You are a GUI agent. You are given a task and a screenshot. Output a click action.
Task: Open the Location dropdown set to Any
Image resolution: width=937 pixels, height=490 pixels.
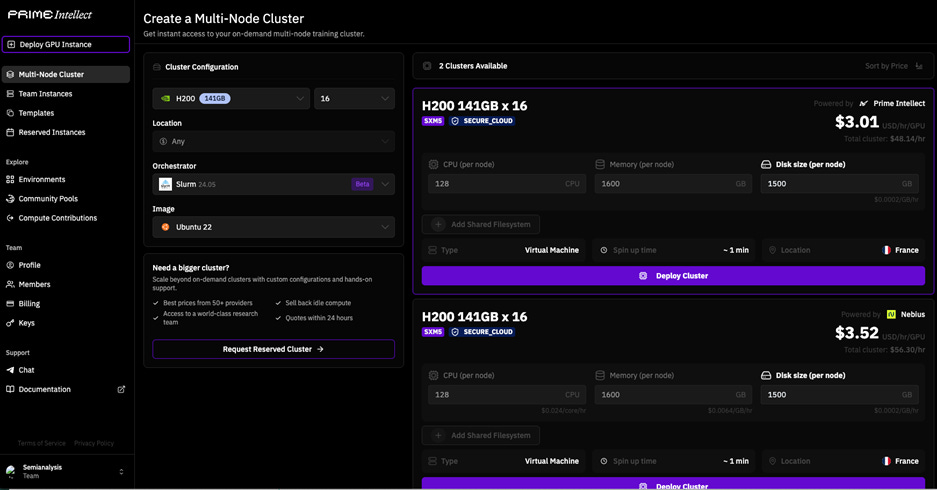click(274, 142)
